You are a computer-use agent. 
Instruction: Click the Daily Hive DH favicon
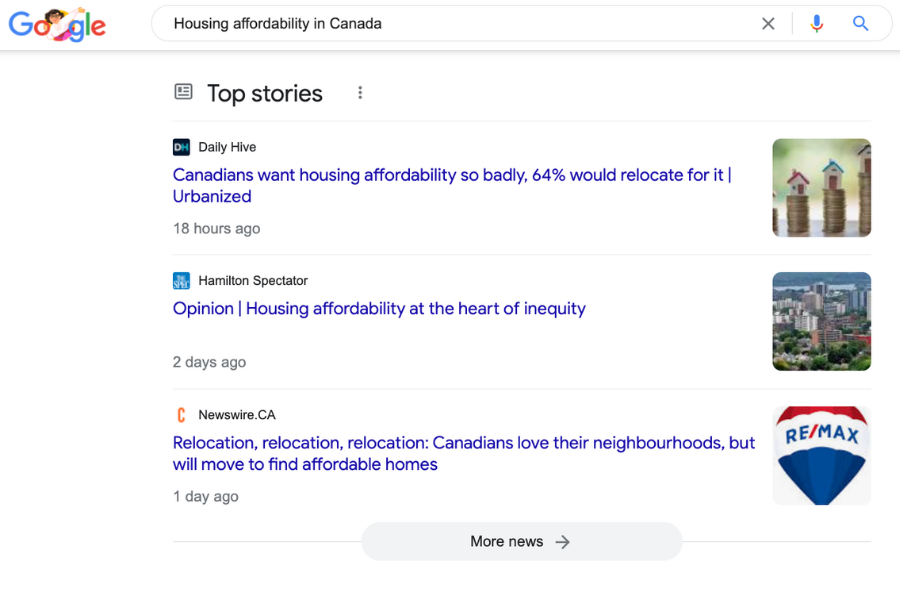[x=181, y=147]
